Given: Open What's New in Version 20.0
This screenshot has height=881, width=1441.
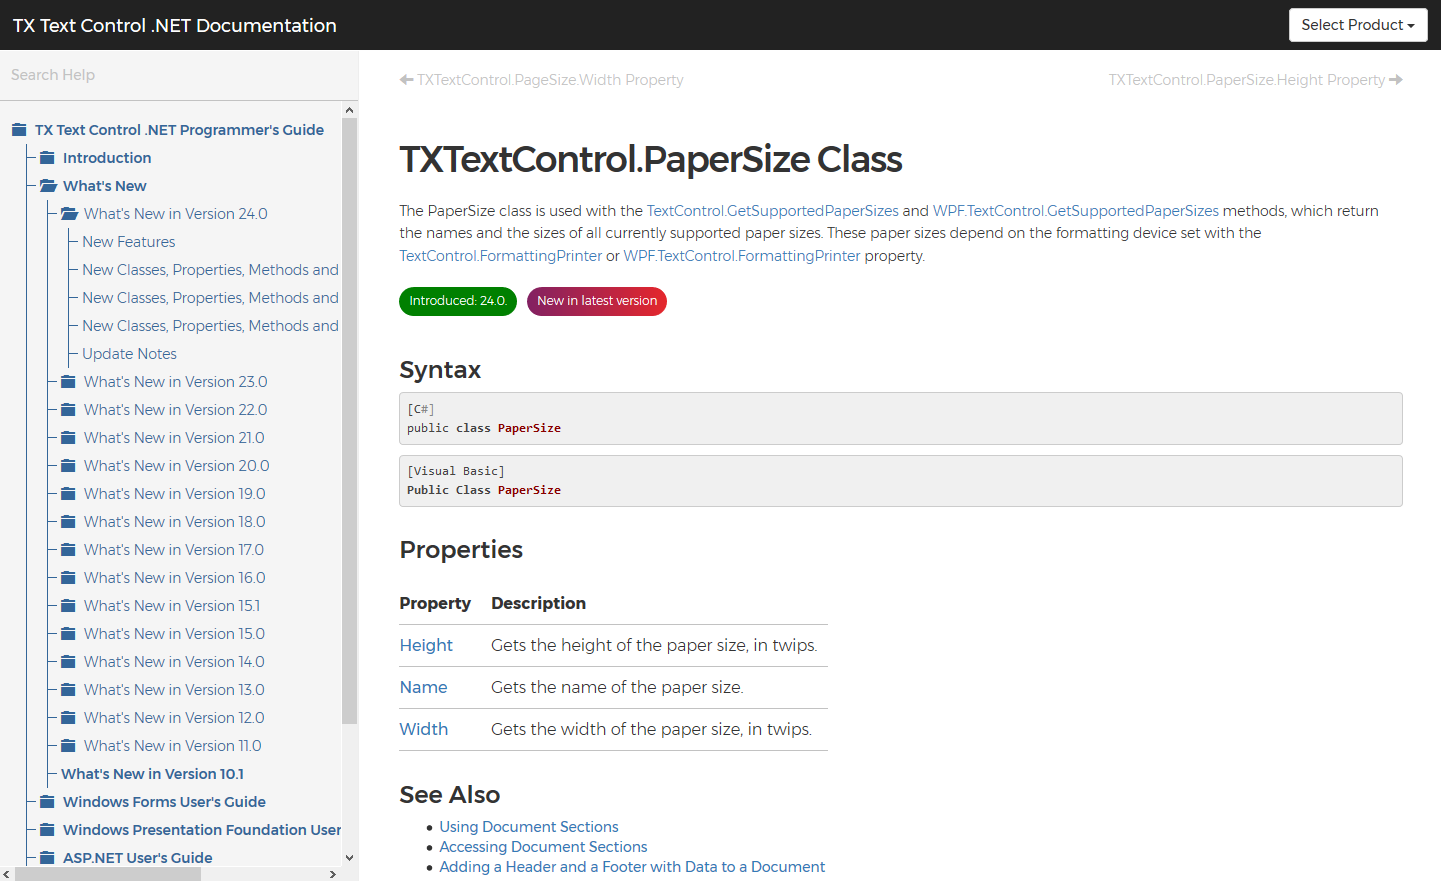Looking at the screenshot, I should (x=177, y=466).
